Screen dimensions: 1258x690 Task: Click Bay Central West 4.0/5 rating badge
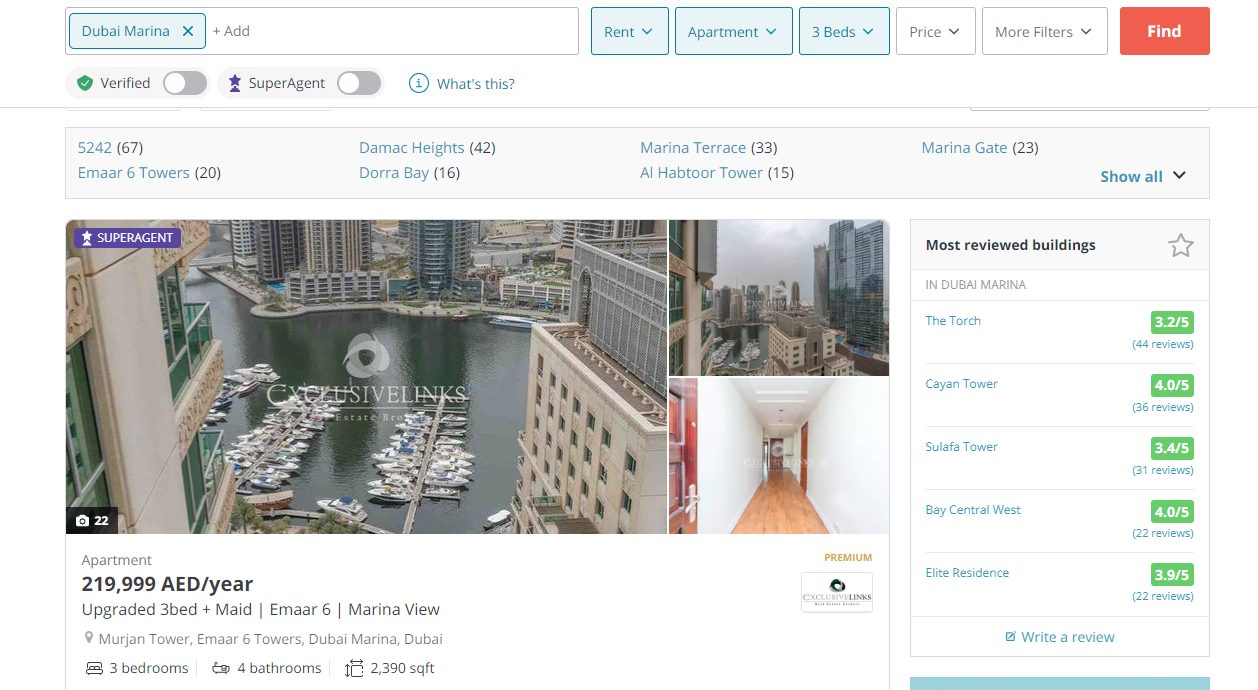[x=1172, y=511]
